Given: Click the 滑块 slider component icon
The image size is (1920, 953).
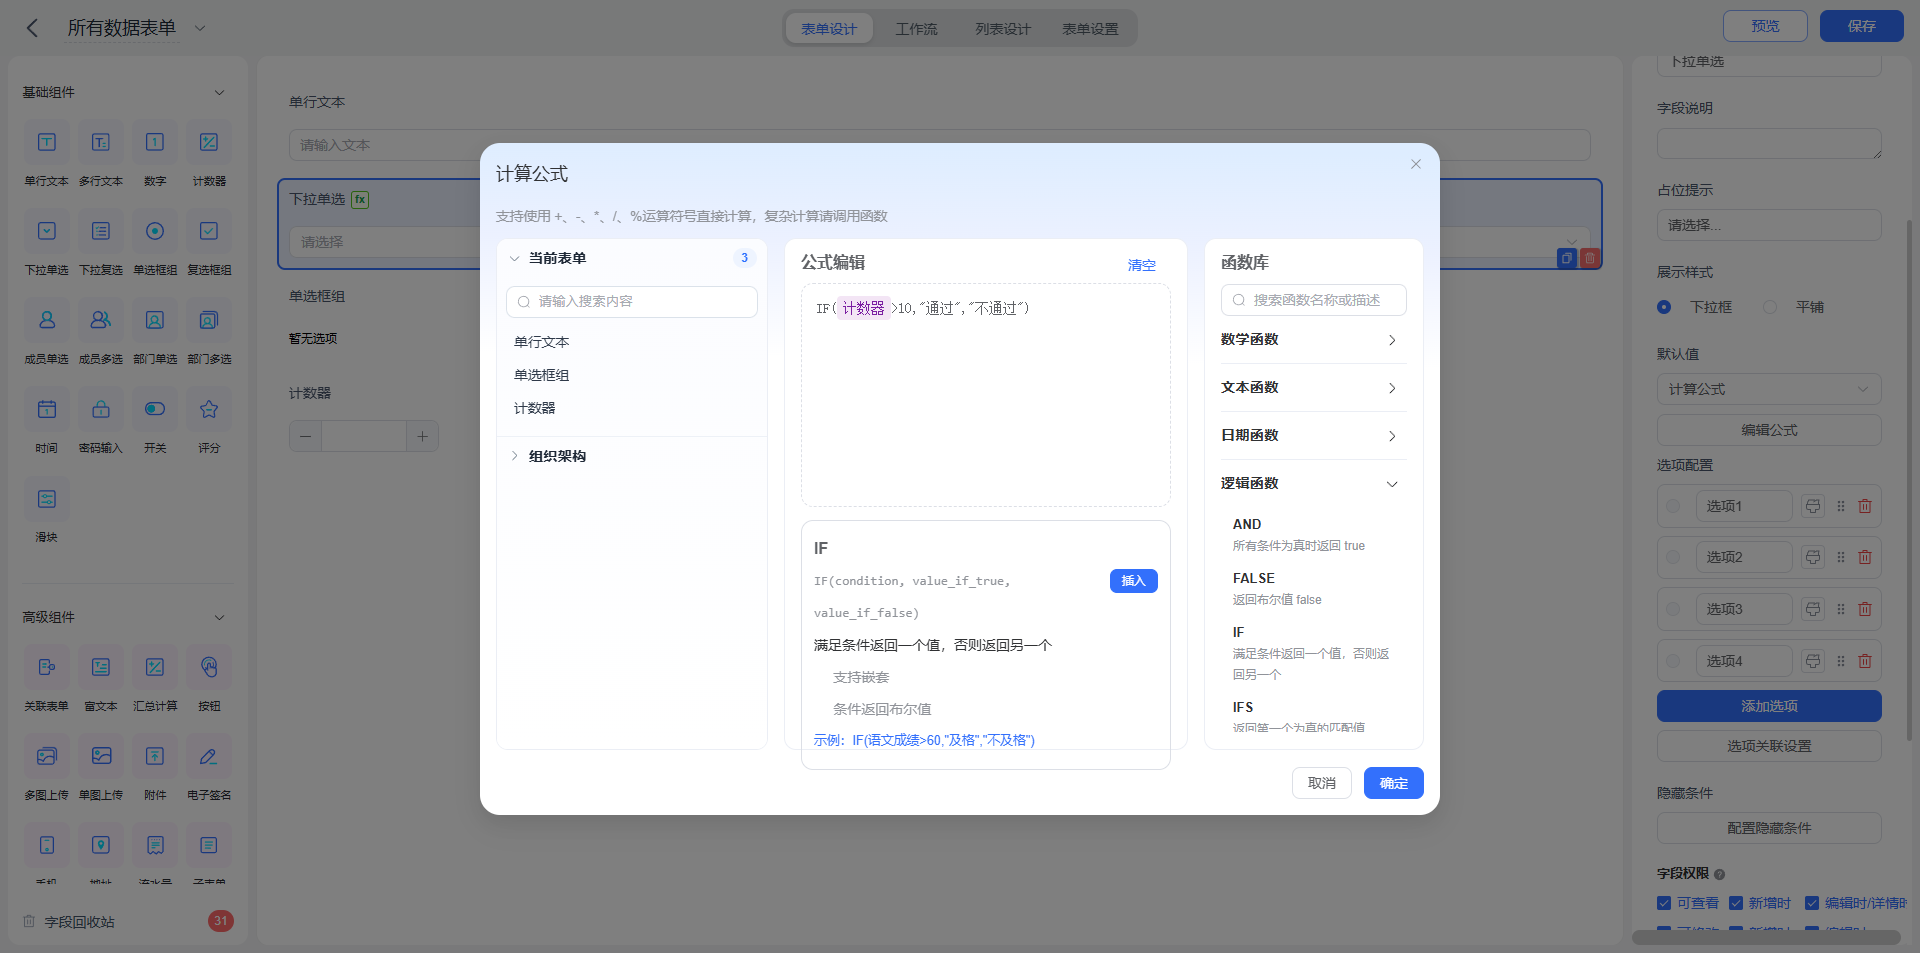Looking at the screenshot, I should [47, 498].
